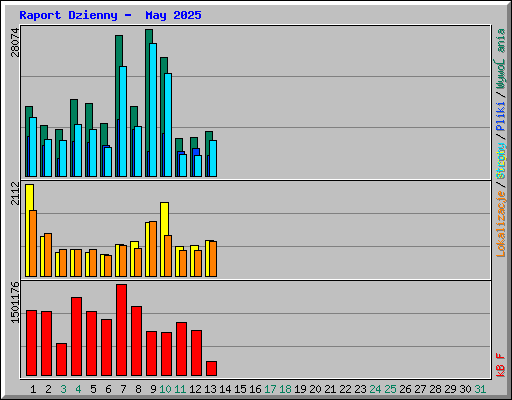
Task: Click the day 24 label on axis
Action: click(375, 389)
